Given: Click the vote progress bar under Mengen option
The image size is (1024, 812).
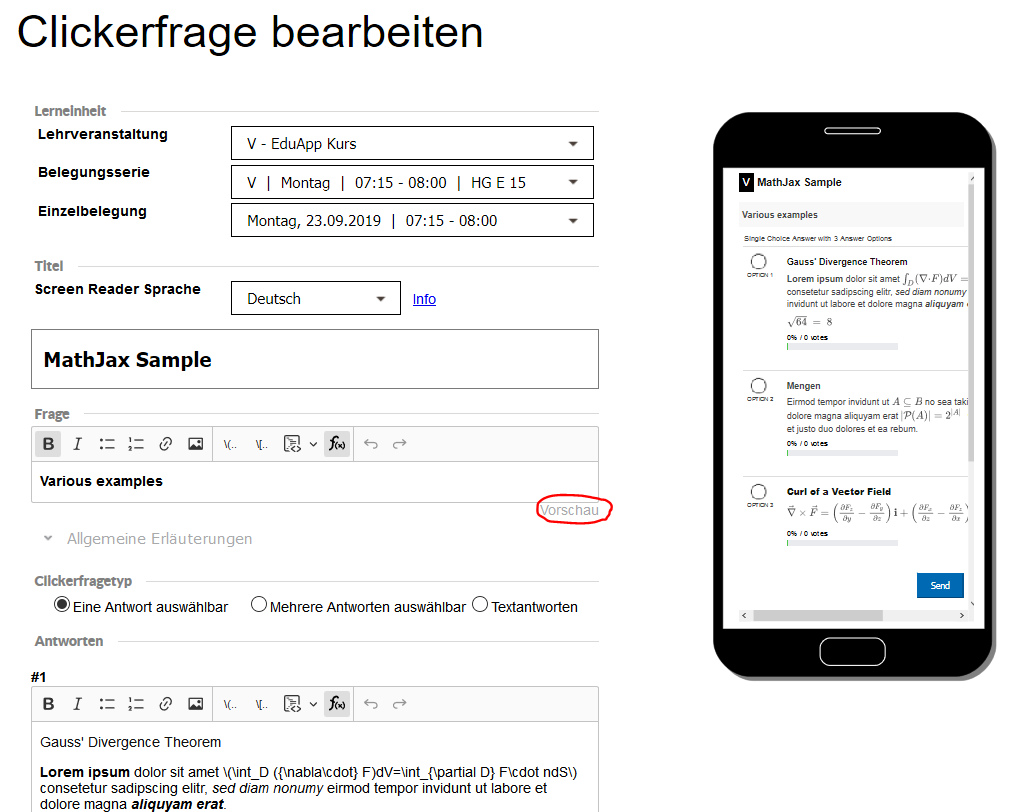Looking at the screenshot, I should (842, 453).
